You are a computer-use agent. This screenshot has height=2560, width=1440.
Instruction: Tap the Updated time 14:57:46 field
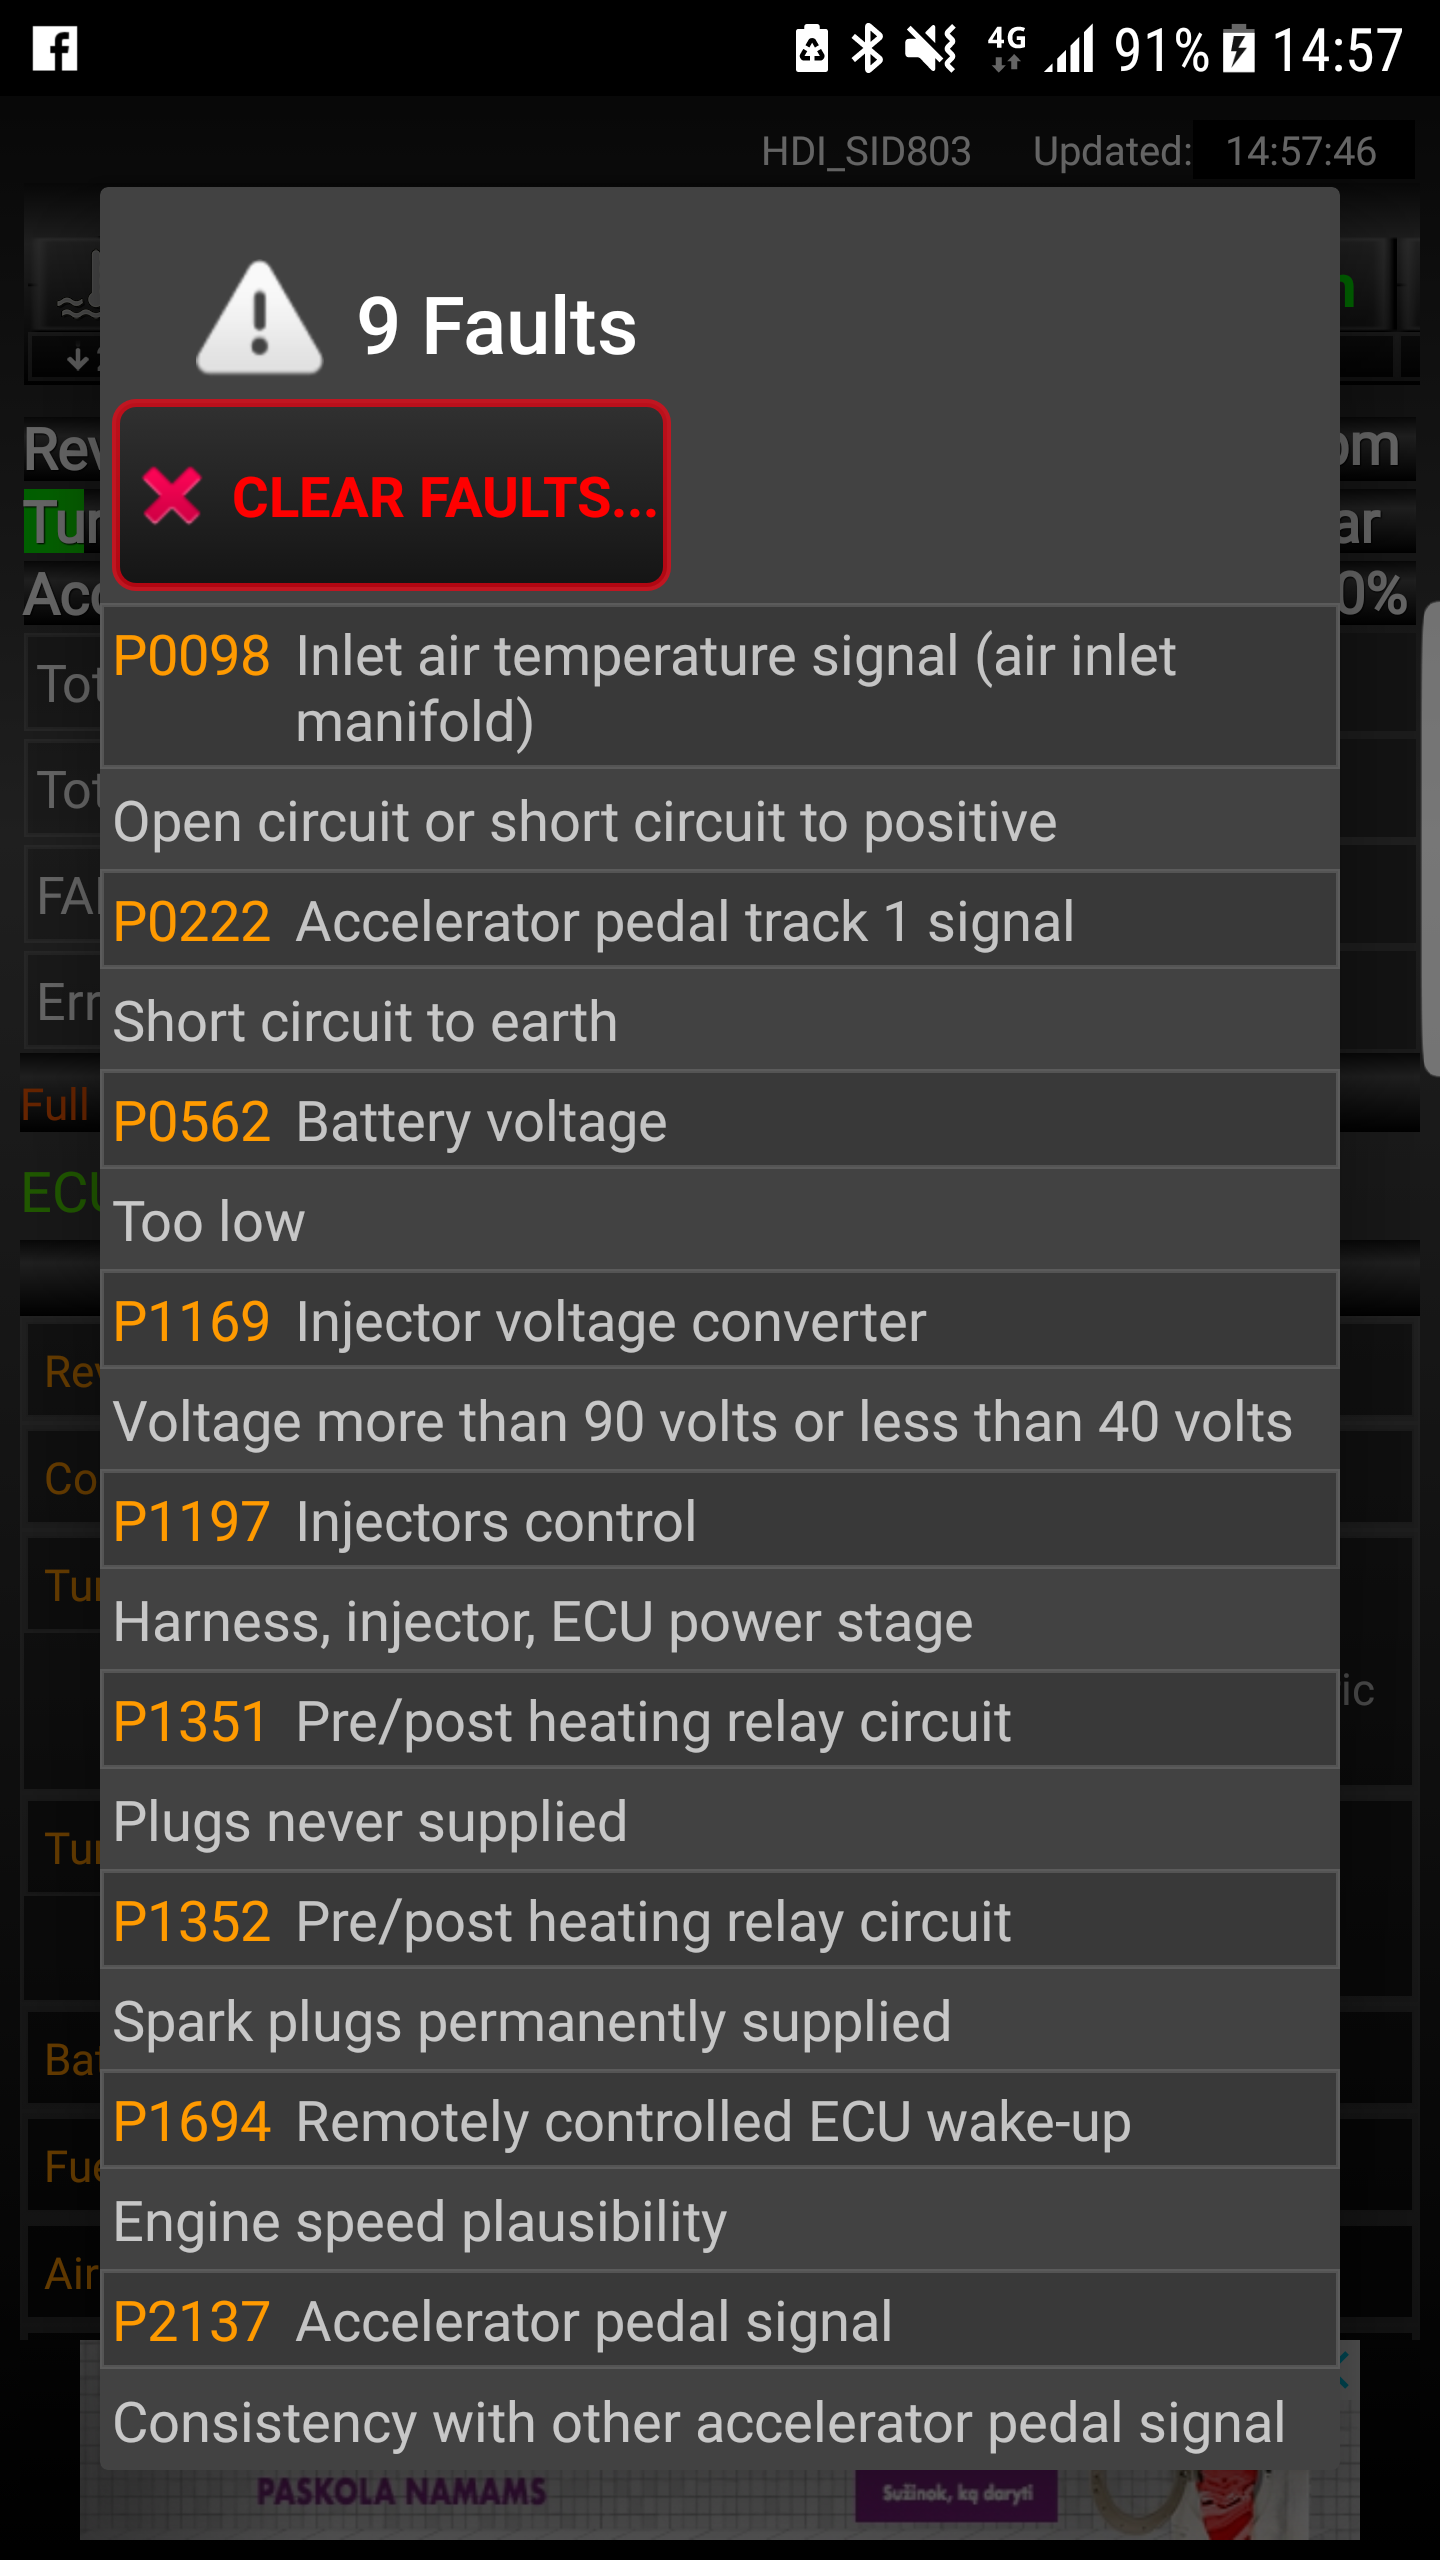1301,152
